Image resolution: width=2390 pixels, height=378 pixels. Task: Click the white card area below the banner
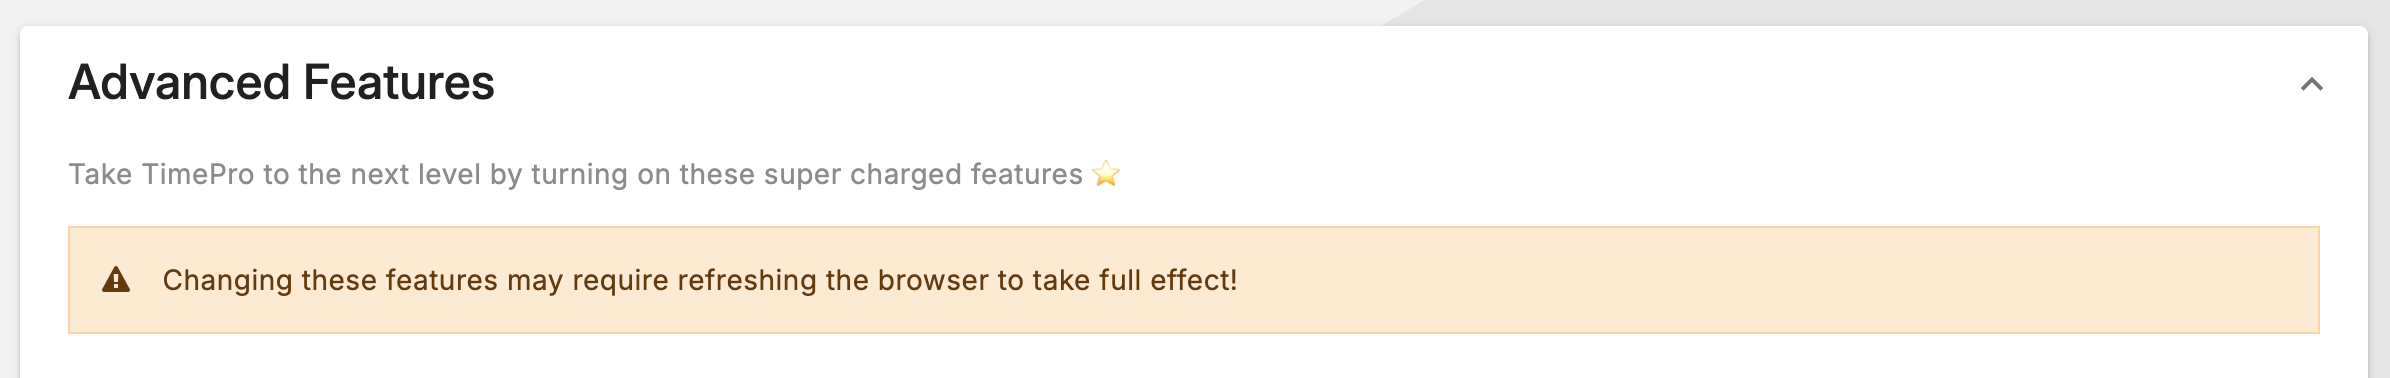(x=1194, y=357)
